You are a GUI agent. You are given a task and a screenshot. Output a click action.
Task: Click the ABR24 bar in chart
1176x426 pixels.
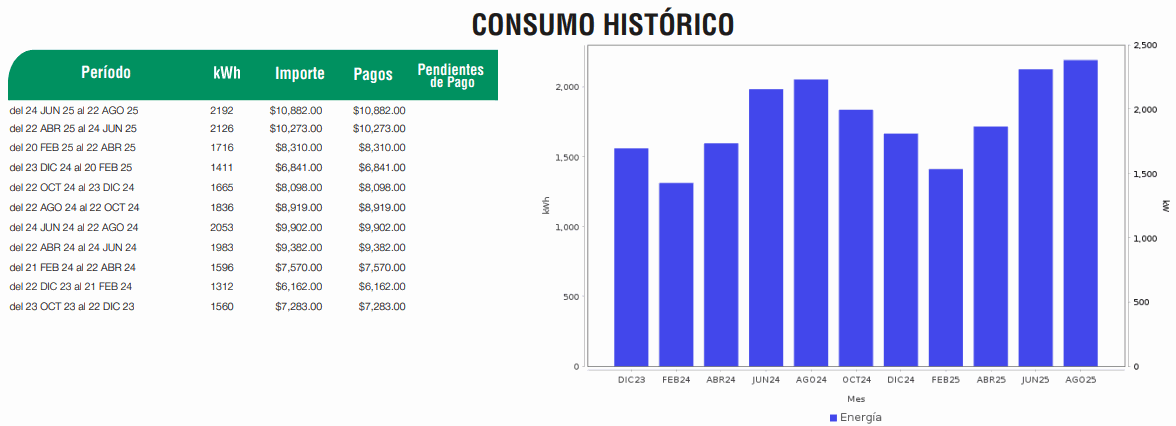point(722,255)
